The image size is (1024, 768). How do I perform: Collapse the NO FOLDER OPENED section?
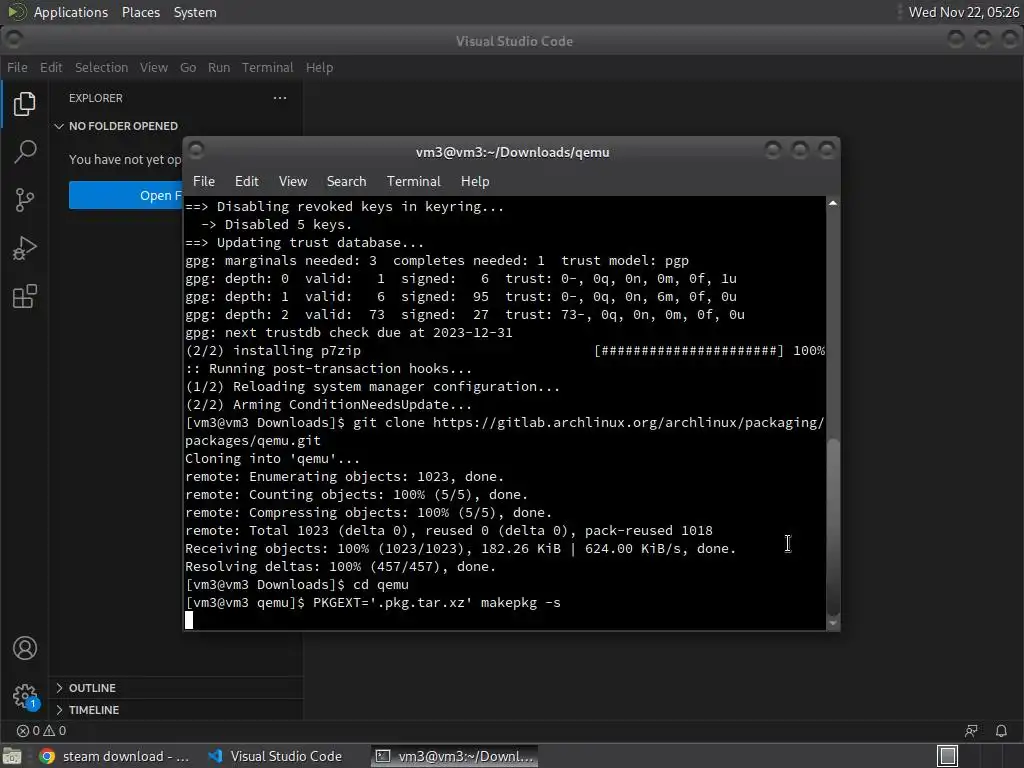click(x=116, y=126)
